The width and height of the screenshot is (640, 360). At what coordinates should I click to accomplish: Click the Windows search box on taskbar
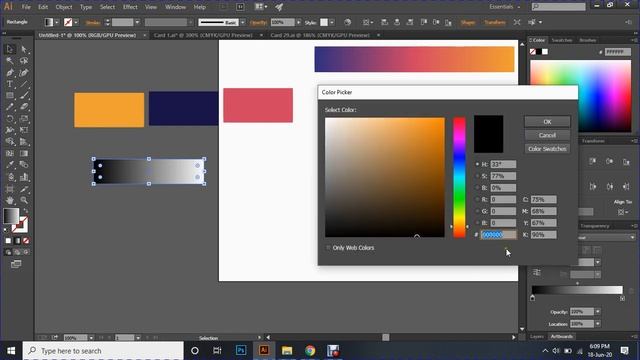point(103,351)
